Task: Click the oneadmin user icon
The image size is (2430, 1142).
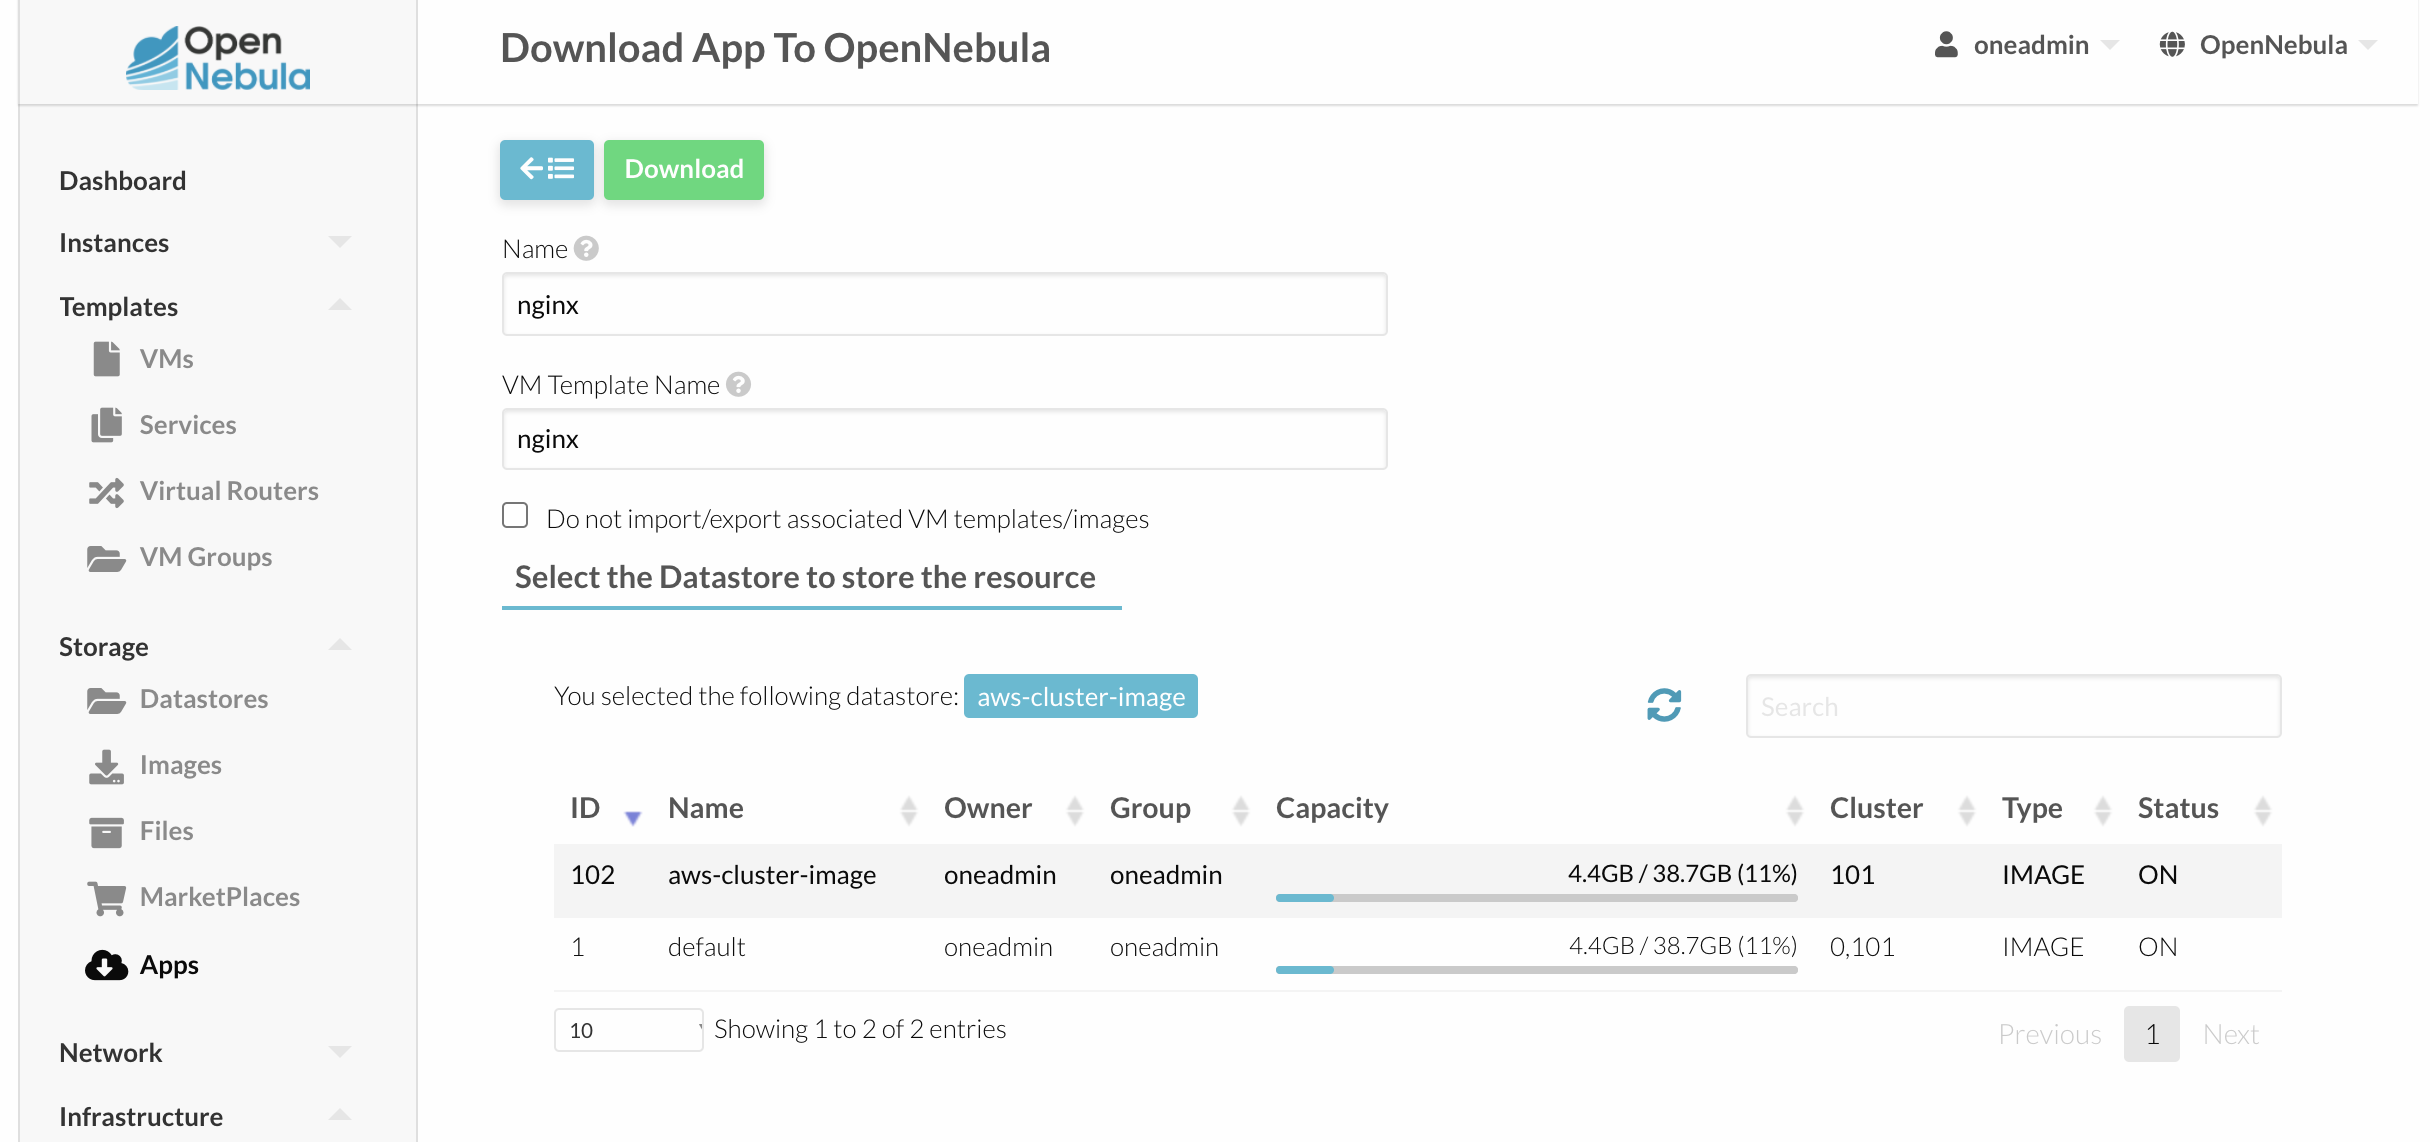Action: pos(1946,44)
